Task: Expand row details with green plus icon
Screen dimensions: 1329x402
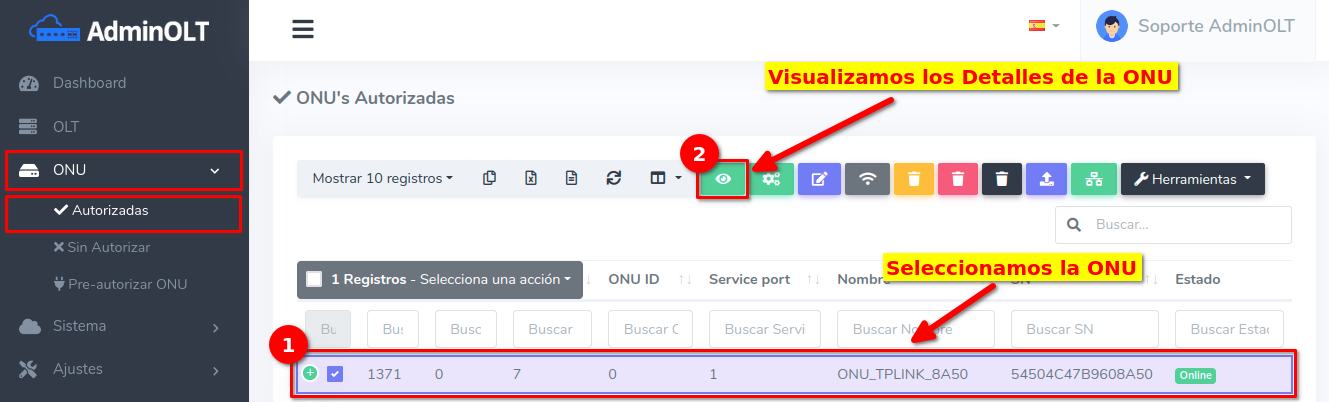Action: [x=310, y=373]
